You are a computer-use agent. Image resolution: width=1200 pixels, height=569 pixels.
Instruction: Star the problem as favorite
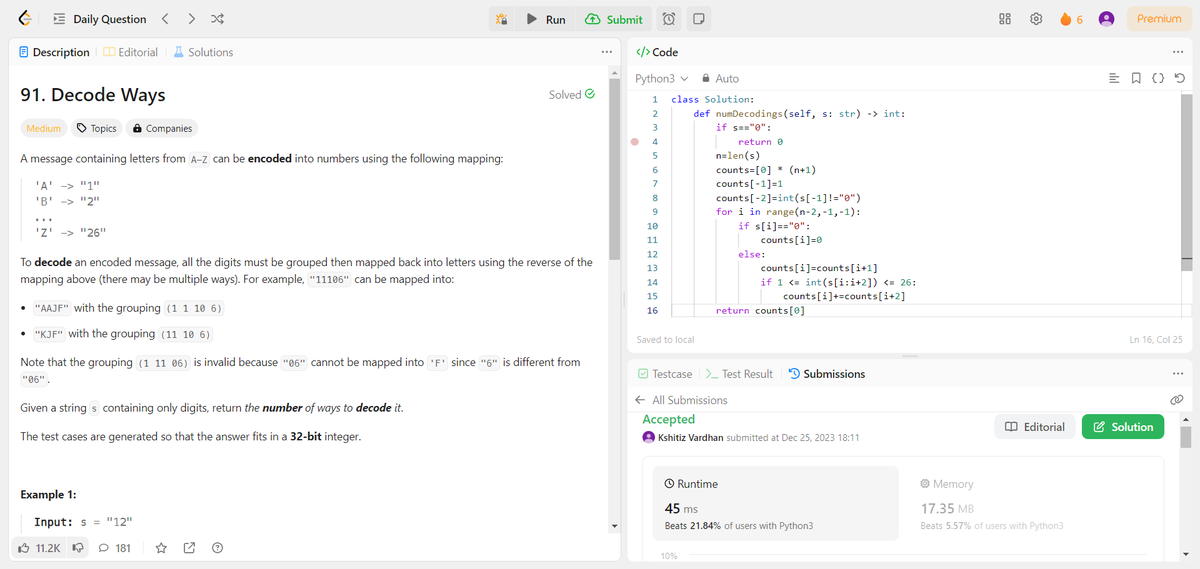(x=163, y=548)
